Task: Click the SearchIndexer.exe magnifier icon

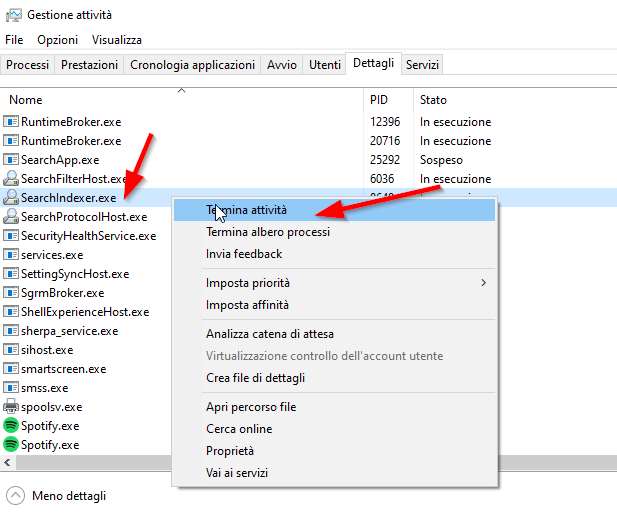Action: [x=11, y=198]
